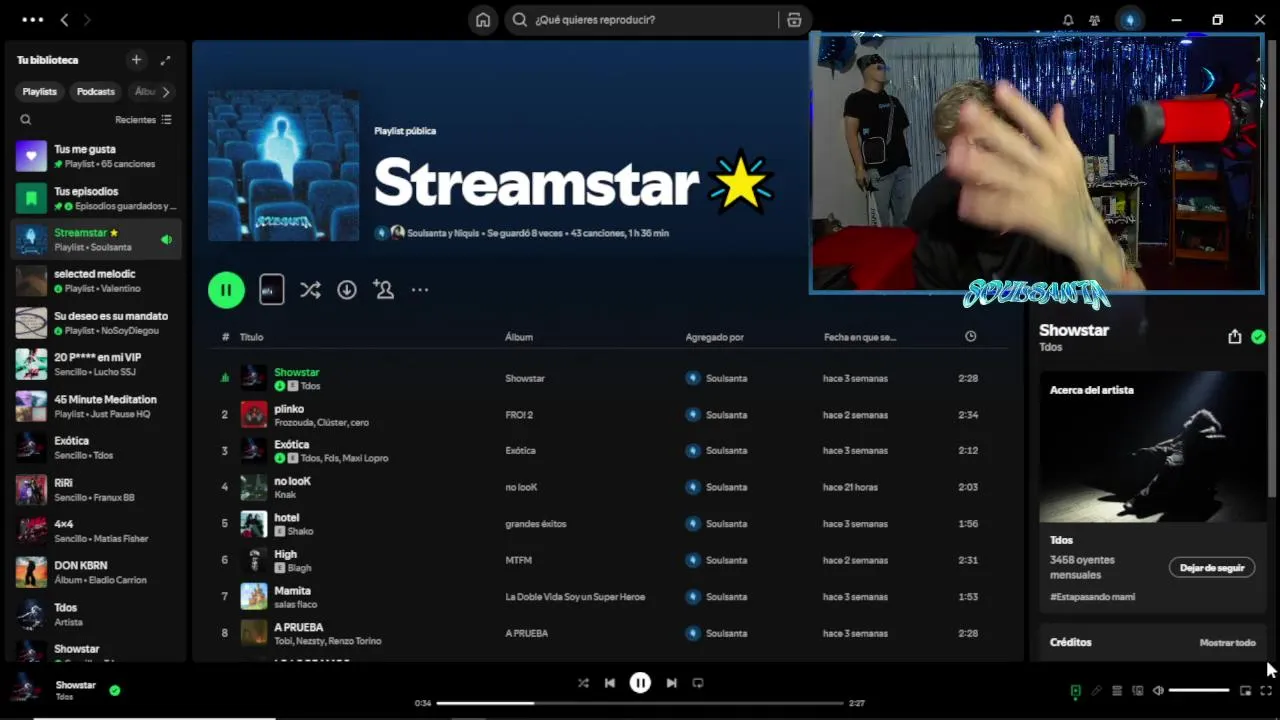Click the browse icon beside the search field
Viewport: 1280px width, 720px height.
(794, 20)
